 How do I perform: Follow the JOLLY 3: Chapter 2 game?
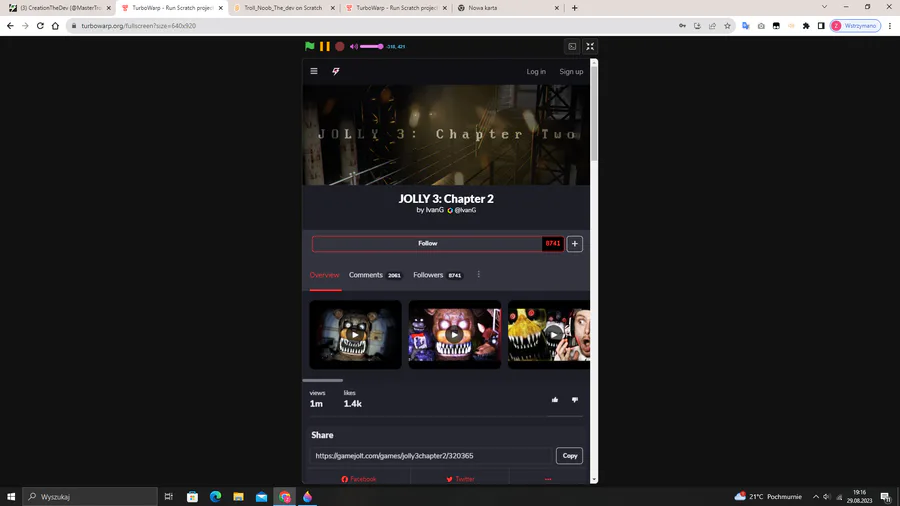pos(428,243)
